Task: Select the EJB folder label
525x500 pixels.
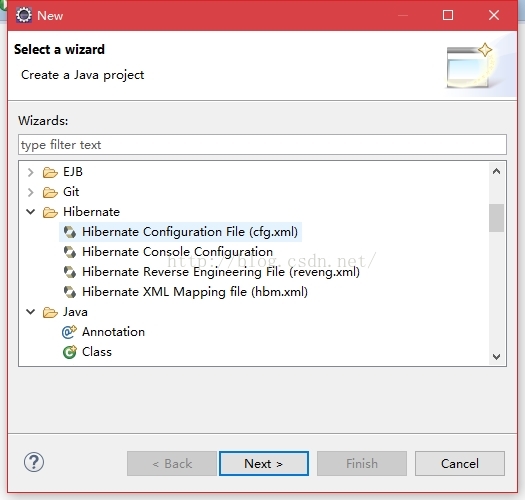Action: [x=73, y=172]
